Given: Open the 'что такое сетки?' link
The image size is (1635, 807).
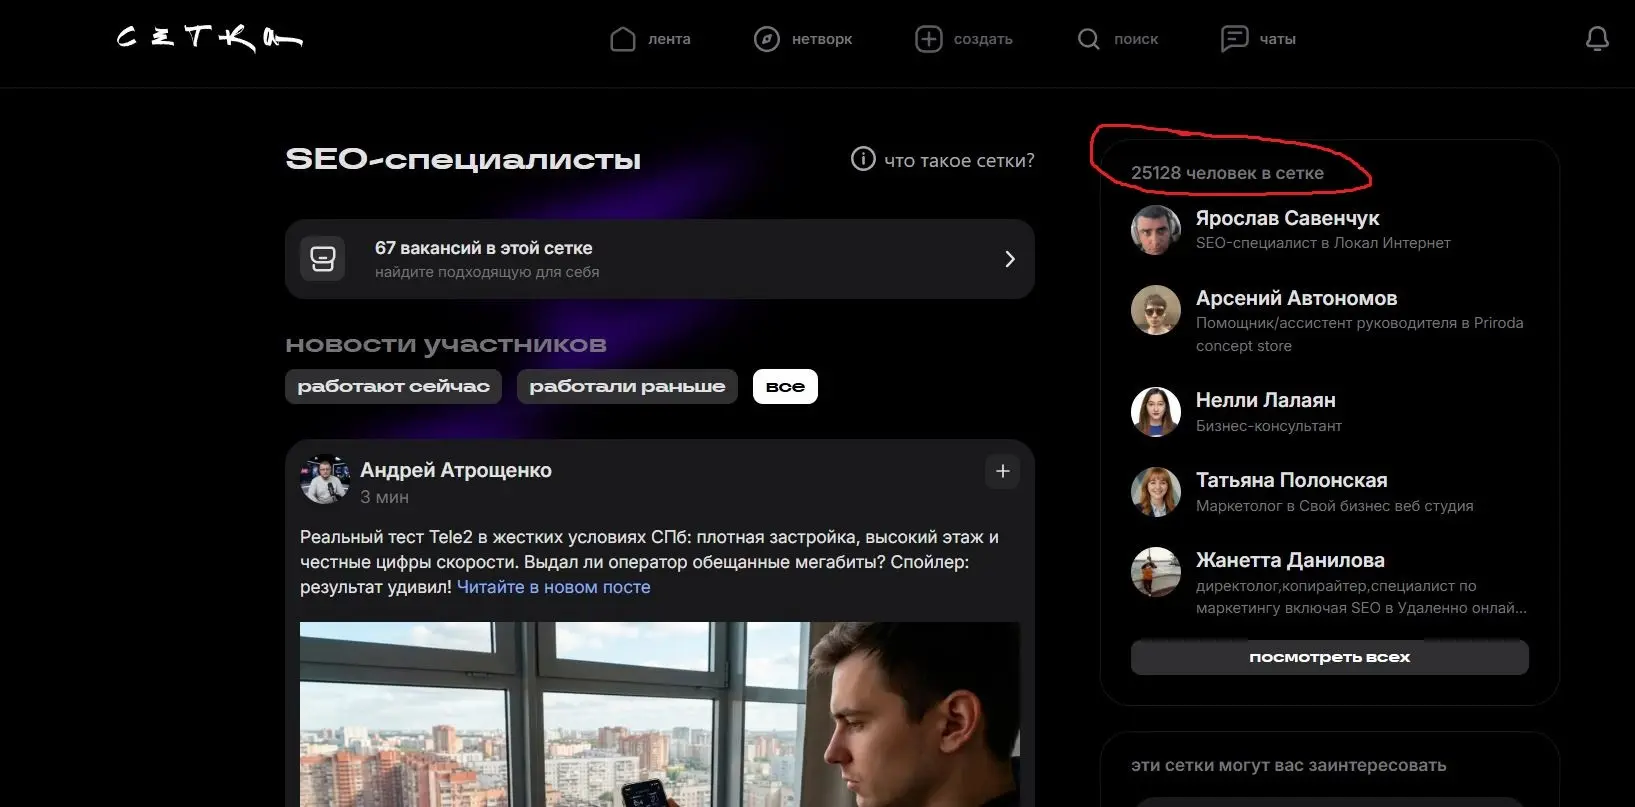Looking at the screenshot, I should coord(959,160).
